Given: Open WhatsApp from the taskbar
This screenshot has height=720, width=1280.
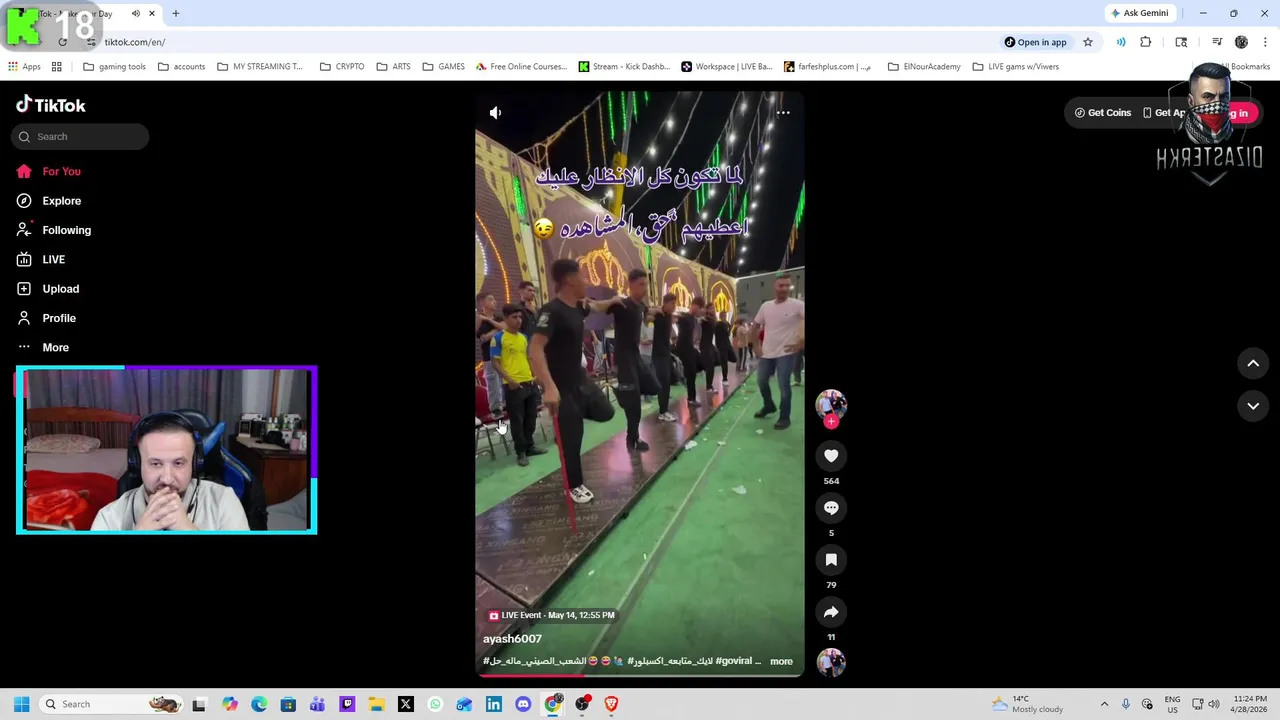Looking at the screenshot, I should (x=435, y=704).
